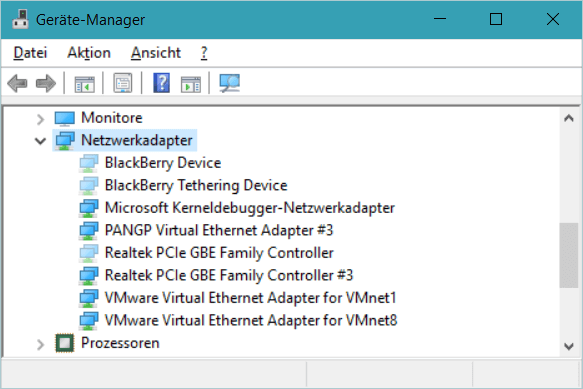Click the VMnet1 adapter icon
This screenshot has height=389, width=583.
coord(88,299)
